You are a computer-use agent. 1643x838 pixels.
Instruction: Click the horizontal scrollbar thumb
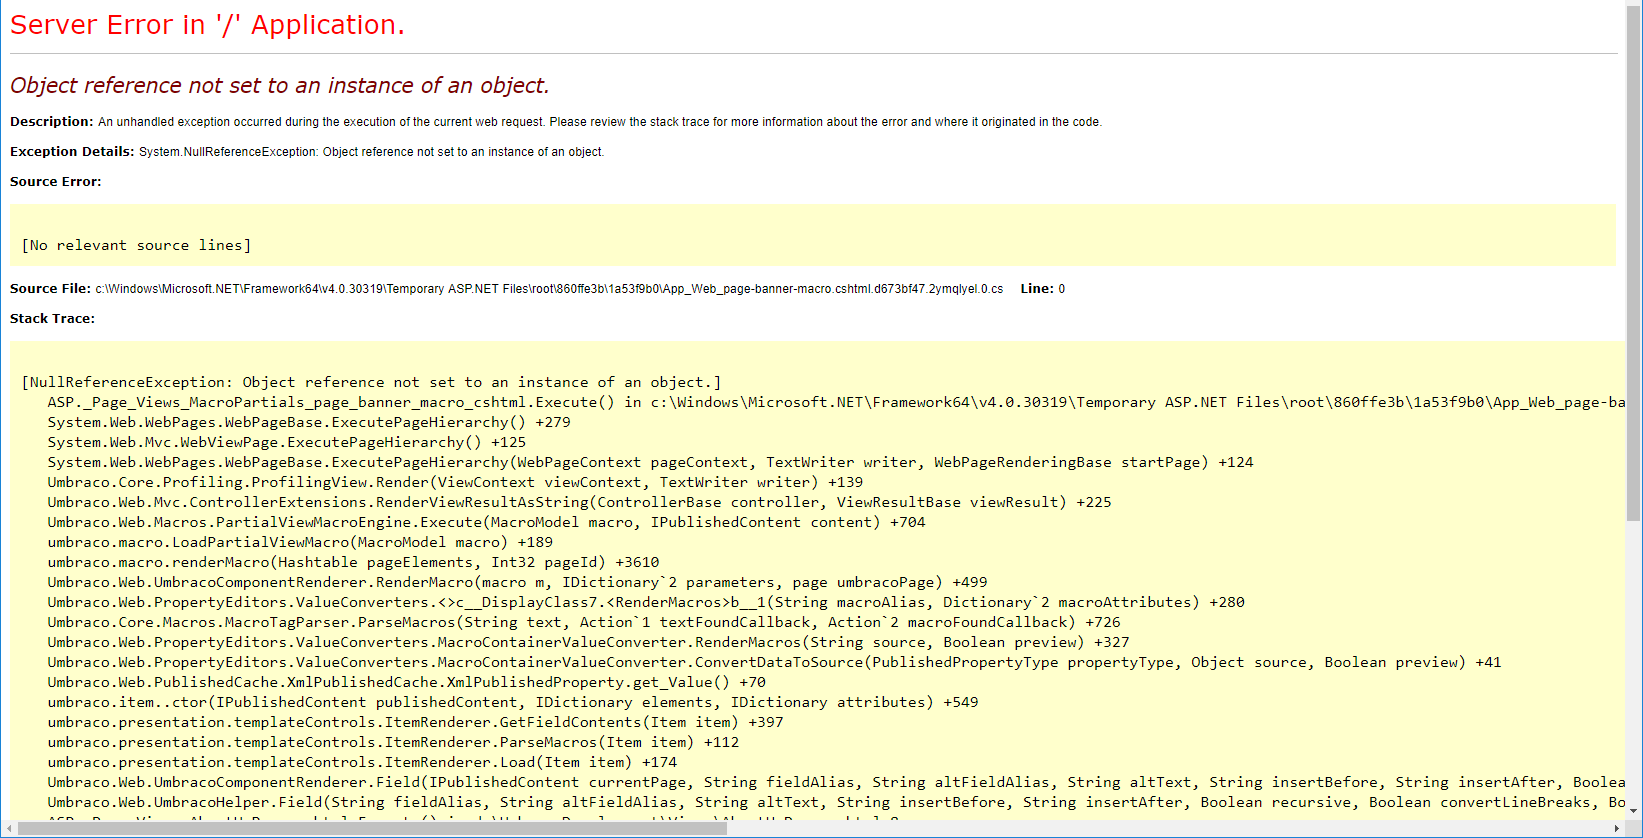tap(372, 828)
